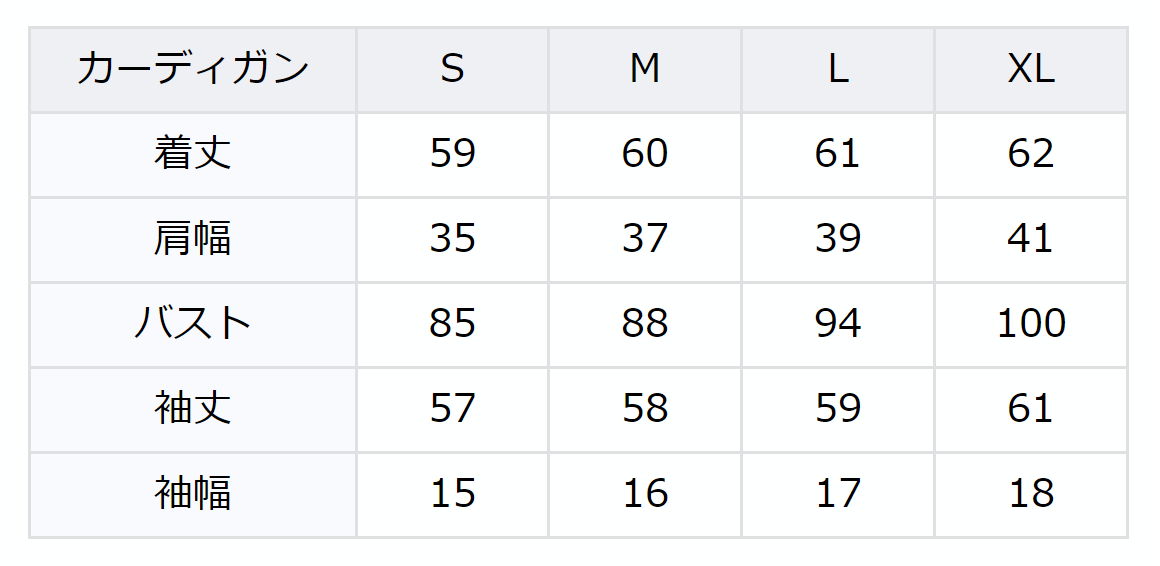The height and width of the screenshot is (566, 1160).
Task: Click the 袖幅 value 17 for L
Action: click(838, 494)
